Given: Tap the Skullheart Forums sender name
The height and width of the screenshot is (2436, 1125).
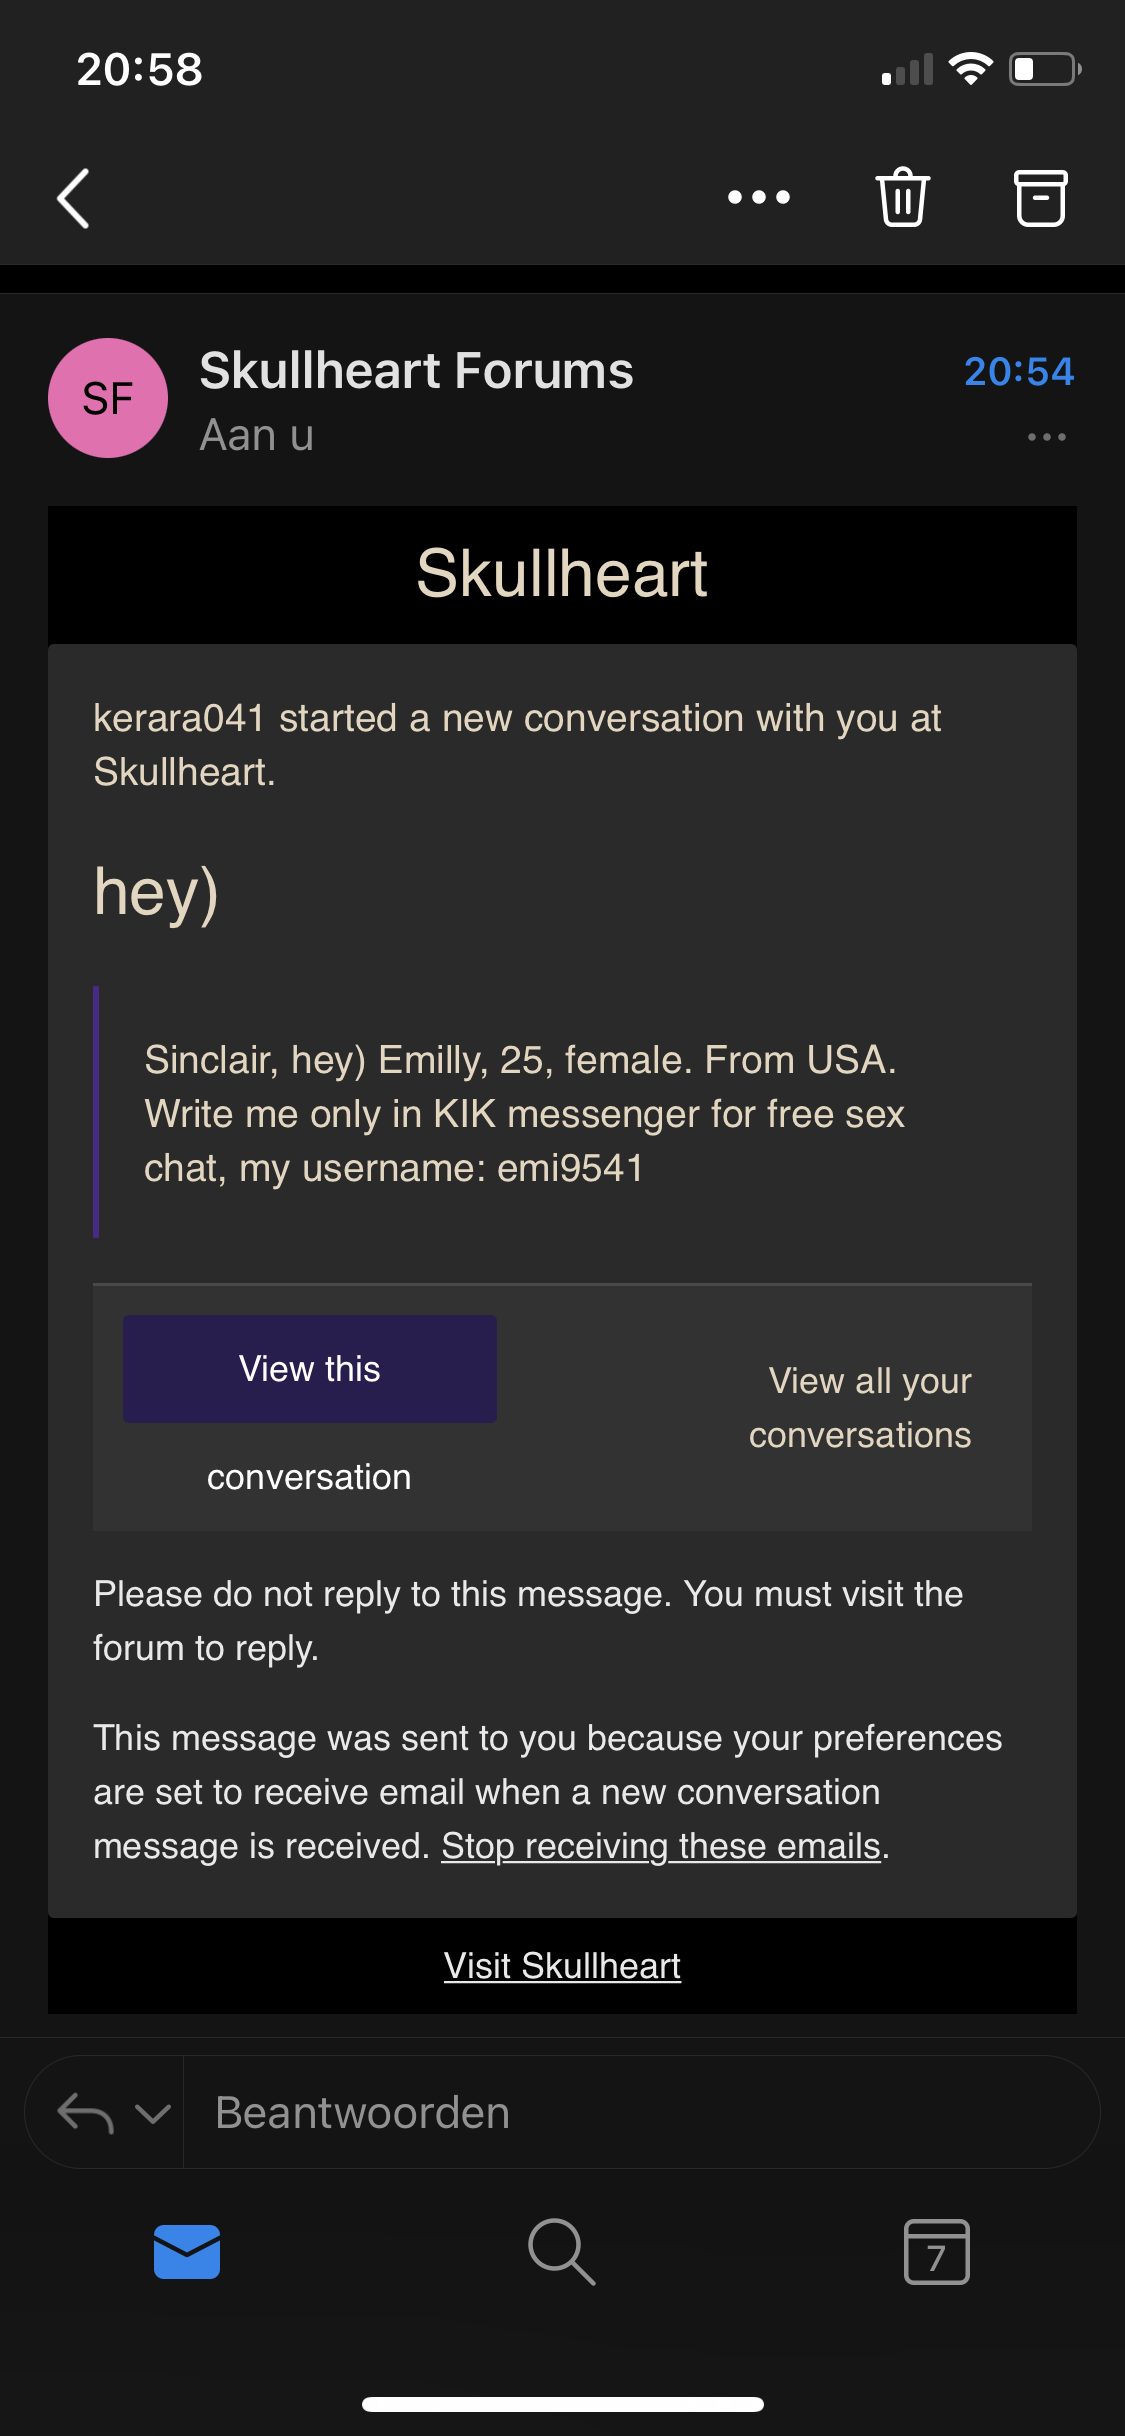Looking at the screenshot, I should (416, 371).
